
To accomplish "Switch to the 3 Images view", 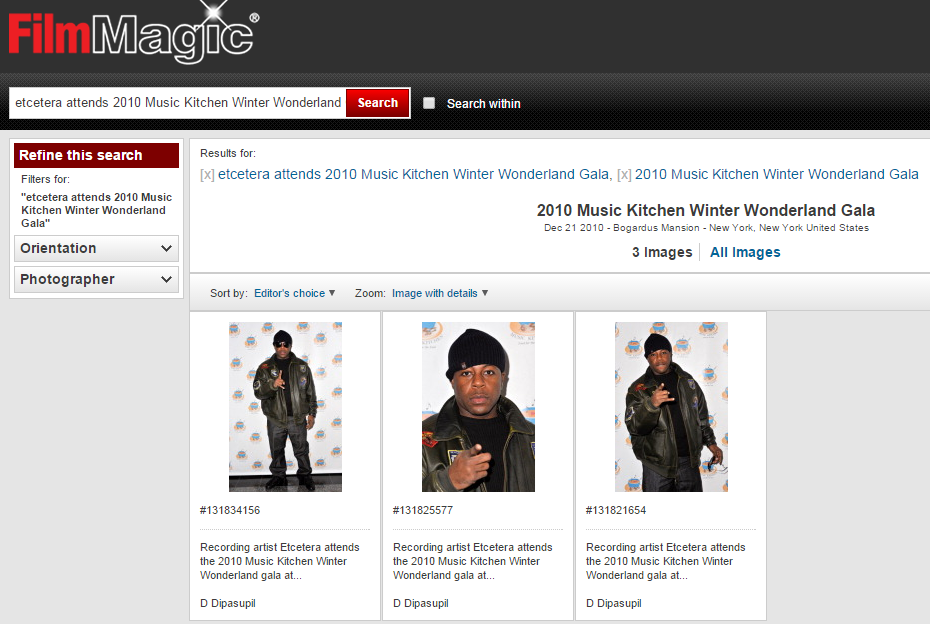I will [x=662, y=252].
